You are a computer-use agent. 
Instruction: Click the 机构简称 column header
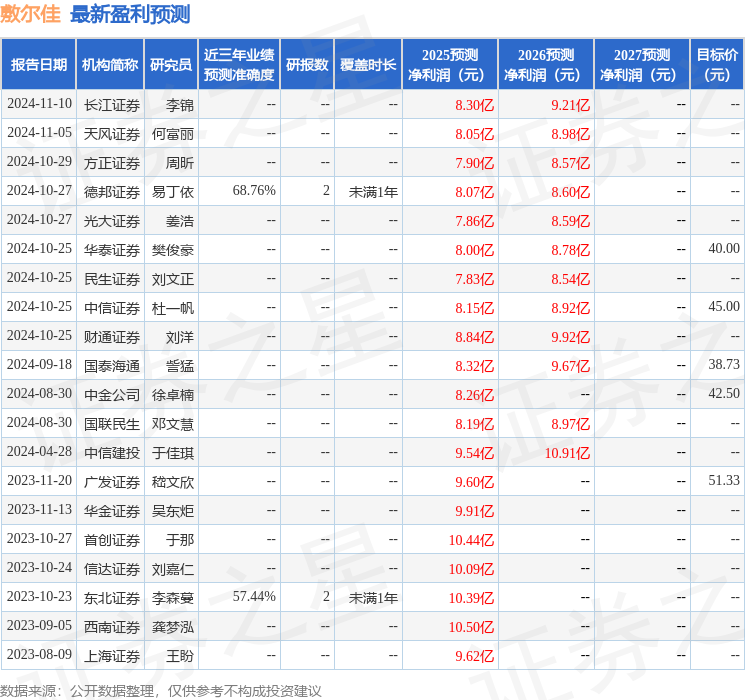click(110, 65)
